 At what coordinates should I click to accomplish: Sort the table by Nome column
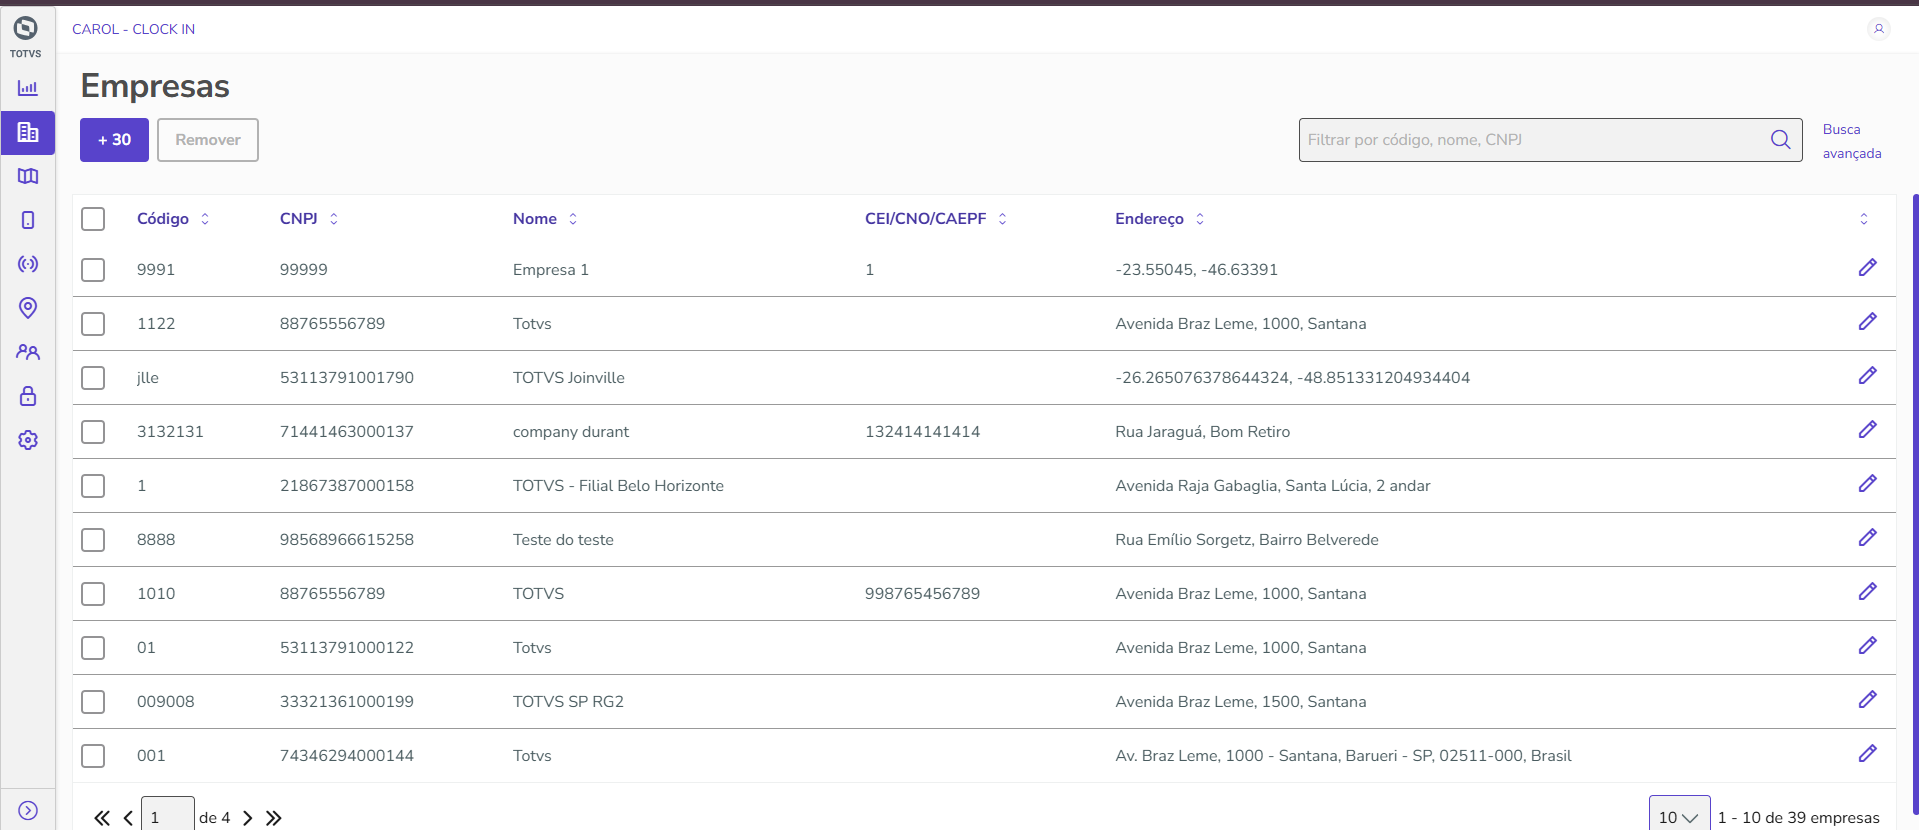click(x=573, y=219)
